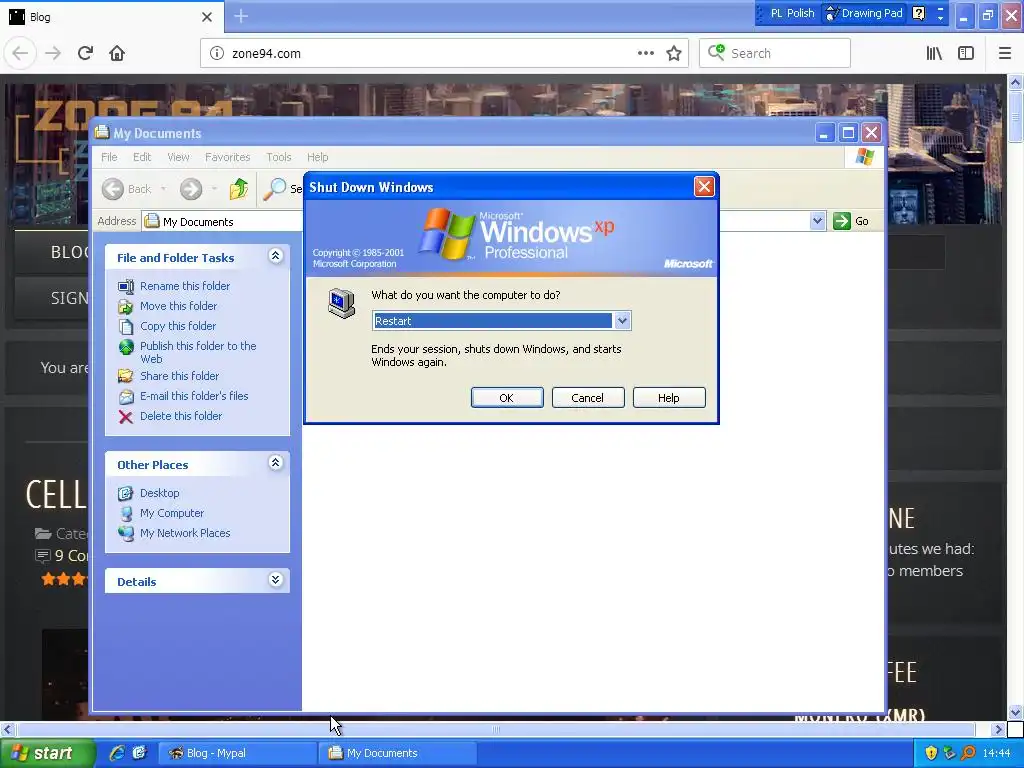The image size is (1024, 768).
Task: Click the zone94.com URL address field
Action: 444,53
